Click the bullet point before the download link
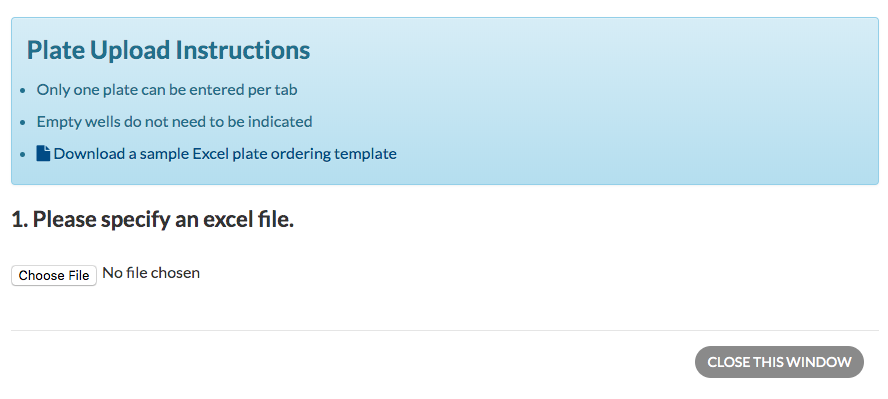This screenshot has height=399, width=888. pyautogui.click(x=23, y=155)
